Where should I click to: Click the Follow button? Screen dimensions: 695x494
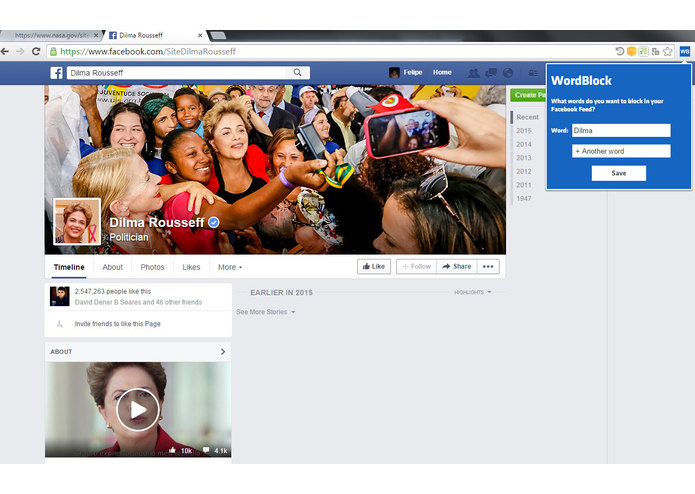416,266
